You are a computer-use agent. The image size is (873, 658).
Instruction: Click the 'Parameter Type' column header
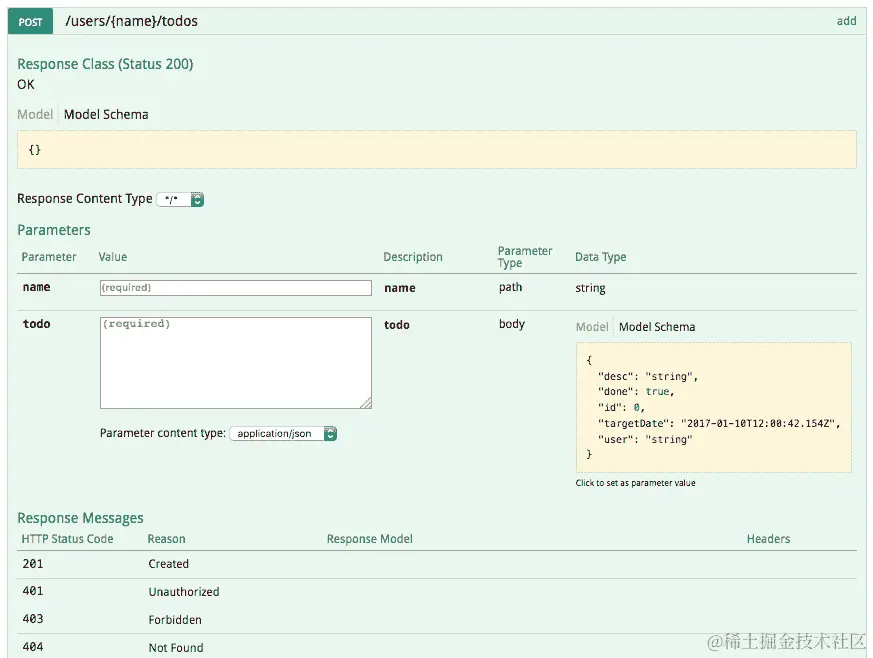coord(524,257)
